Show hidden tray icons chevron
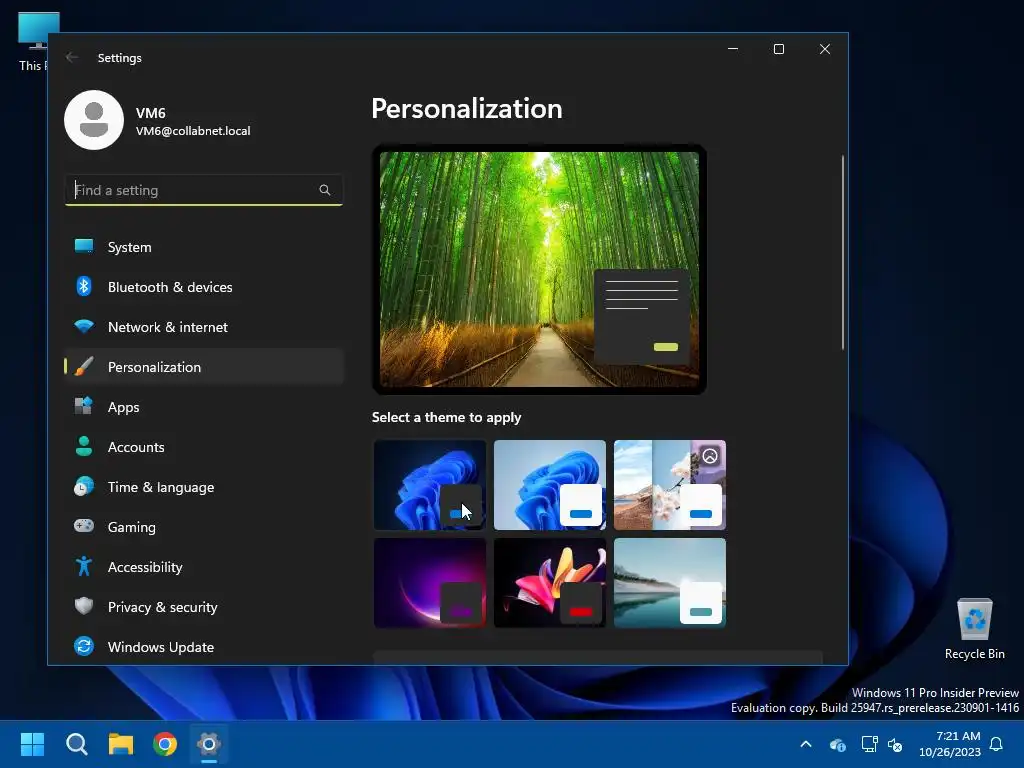This screenshot has width=1024, height=768. point(806,744)
